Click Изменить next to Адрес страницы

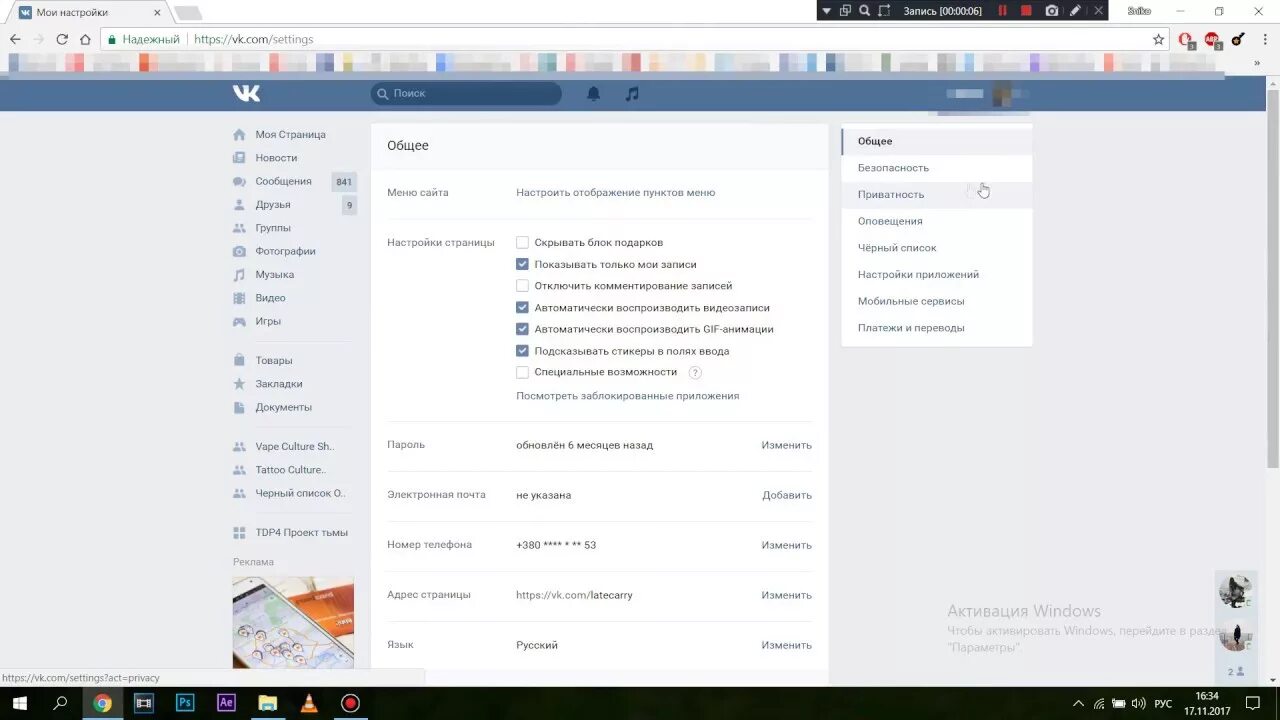point(786,595)
